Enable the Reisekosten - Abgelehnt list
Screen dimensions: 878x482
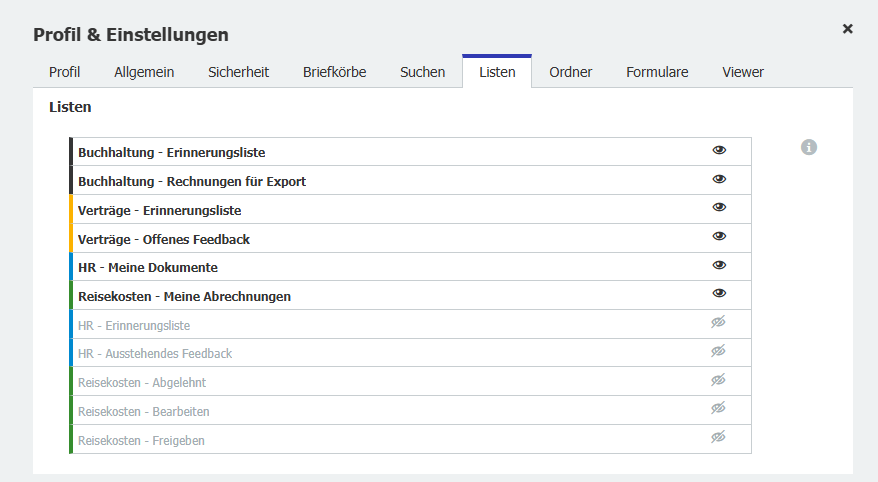719,380
